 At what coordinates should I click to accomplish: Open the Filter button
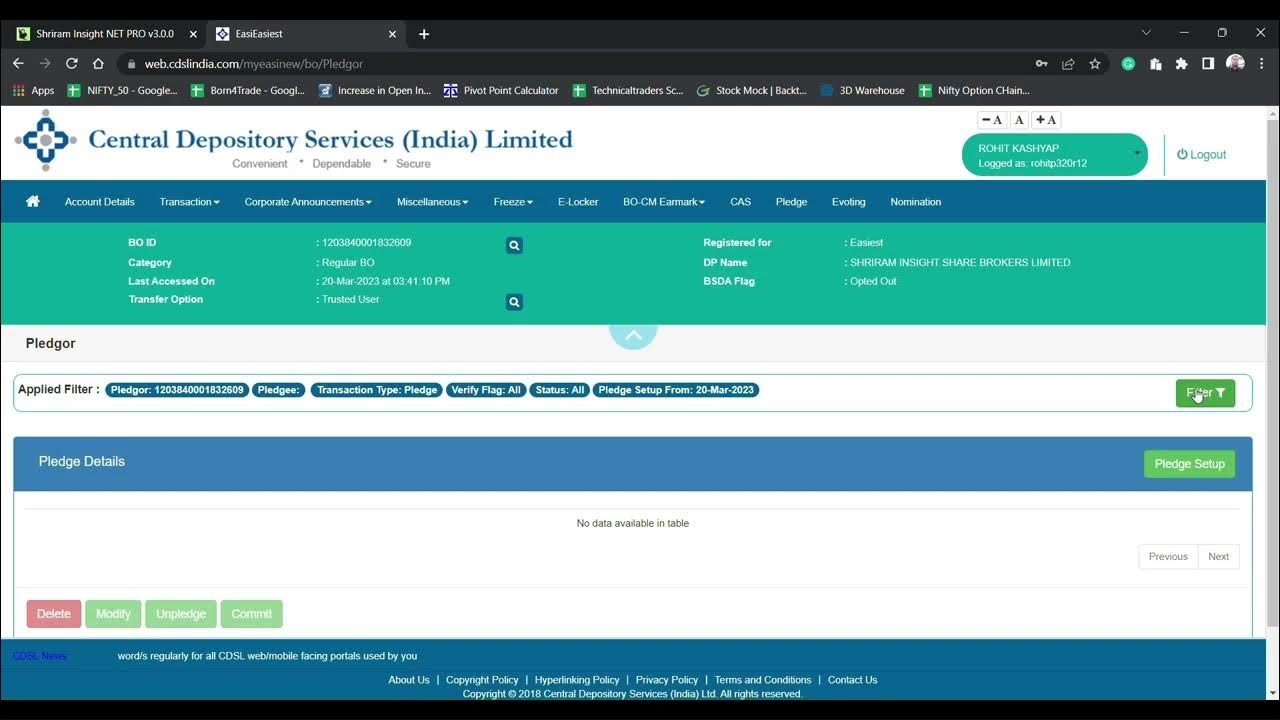pos(1205,393)
